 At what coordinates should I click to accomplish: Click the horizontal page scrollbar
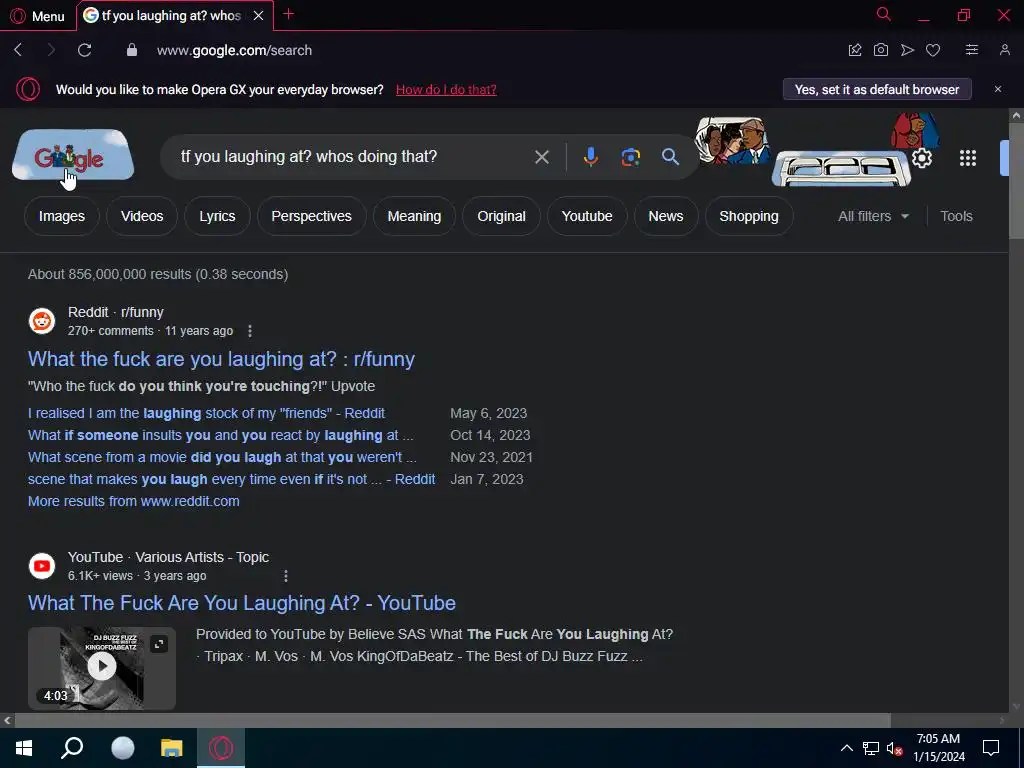[x=453, y=720]
